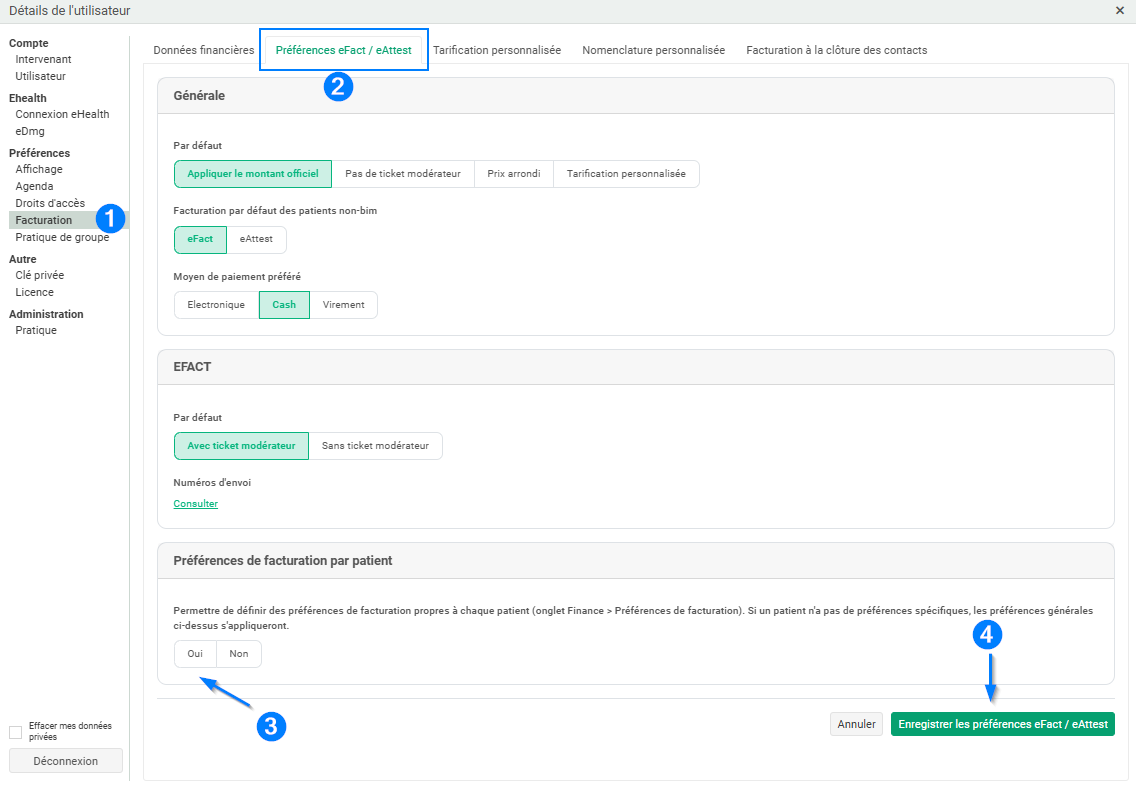Select Avec ticket modérateur option
Image resolution: width=1136 pixels, height=789 pixels.
pos(241,446)
